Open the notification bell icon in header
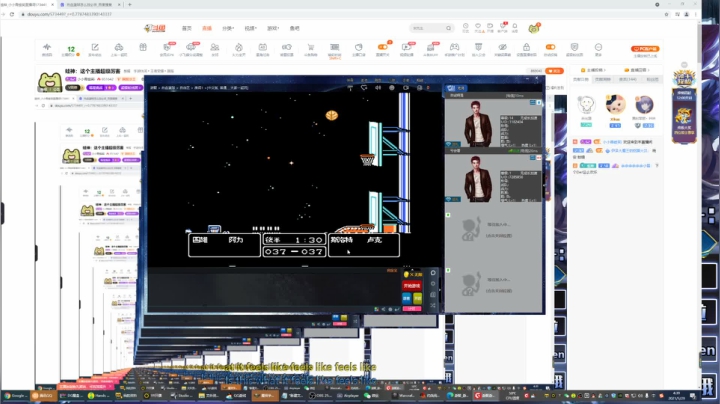Viewport: 720px width, 404px height. point(515,27)
